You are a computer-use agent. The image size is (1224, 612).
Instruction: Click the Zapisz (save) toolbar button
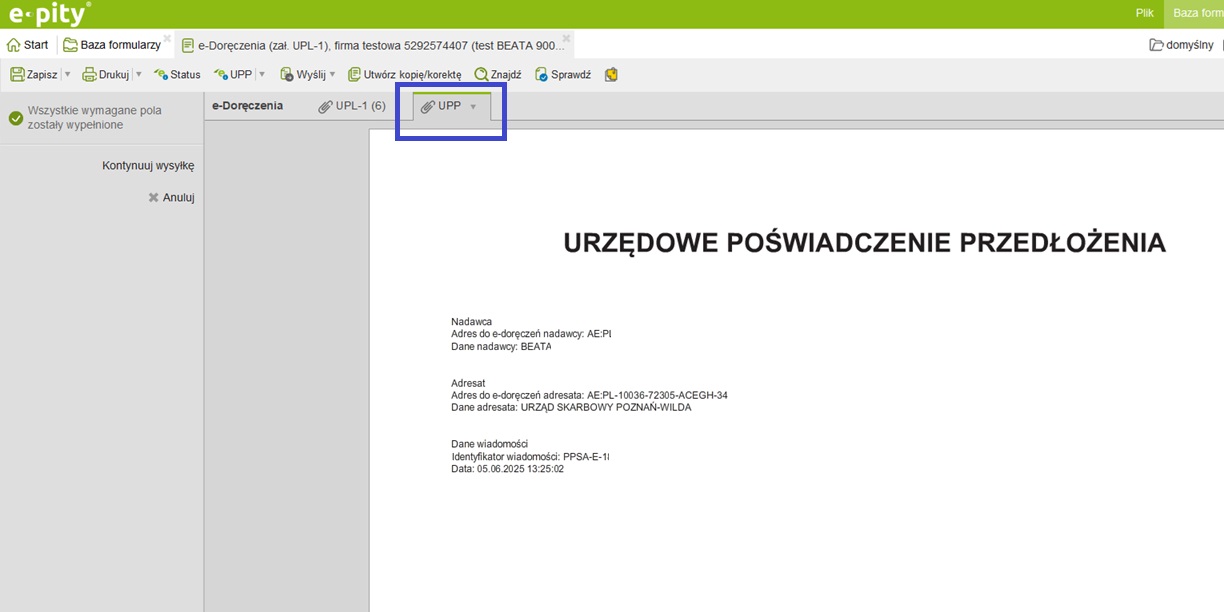point(34,74)
